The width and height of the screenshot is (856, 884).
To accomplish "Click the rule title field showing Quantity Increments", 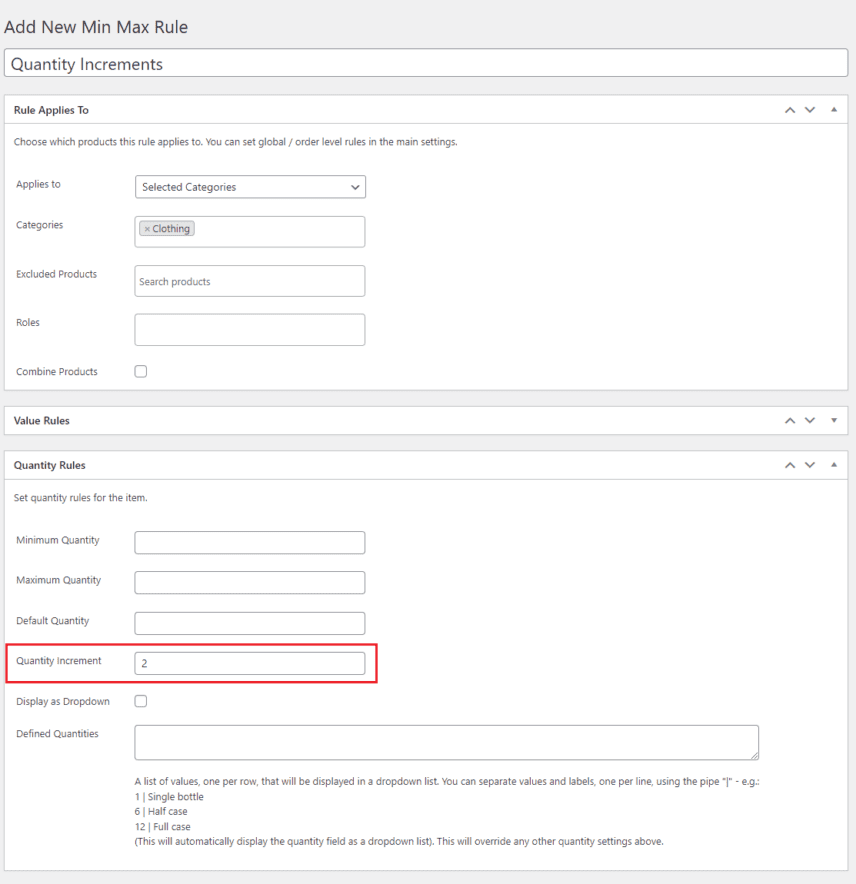I will 428,63.
